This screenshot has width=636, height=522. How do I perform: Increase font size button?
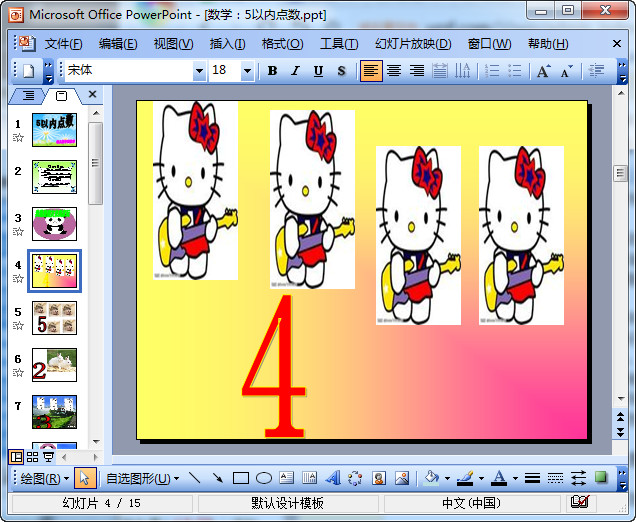544,71
